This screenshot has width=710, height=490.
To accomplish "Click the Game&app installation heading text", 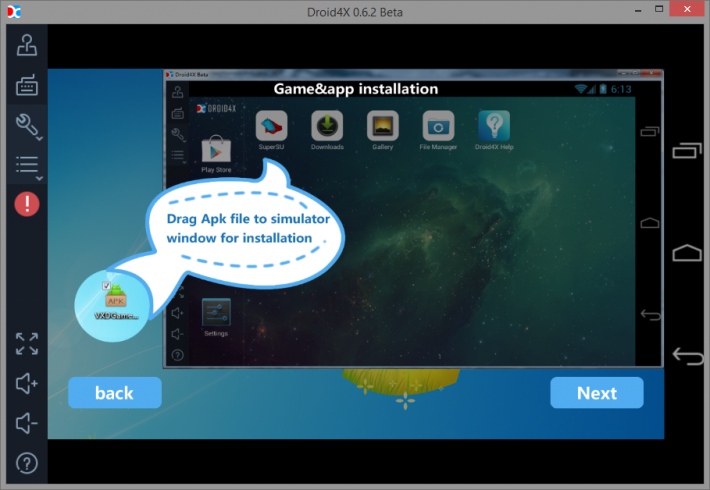I will [356, 89].
